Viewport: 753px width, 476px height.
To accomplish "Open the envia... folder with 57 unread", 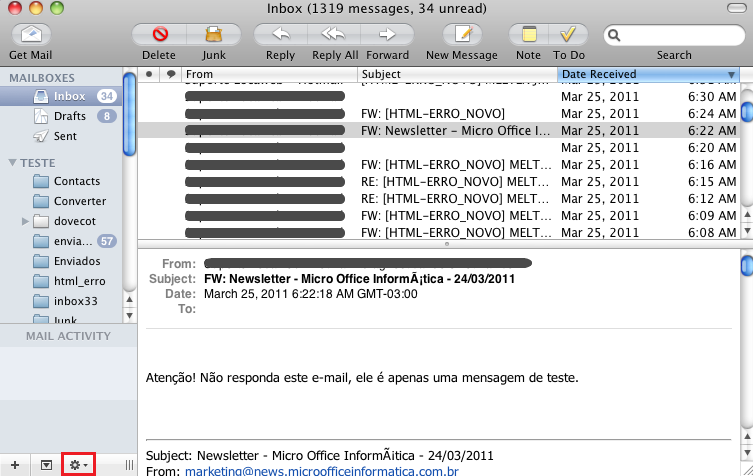I will click(61, 241).
